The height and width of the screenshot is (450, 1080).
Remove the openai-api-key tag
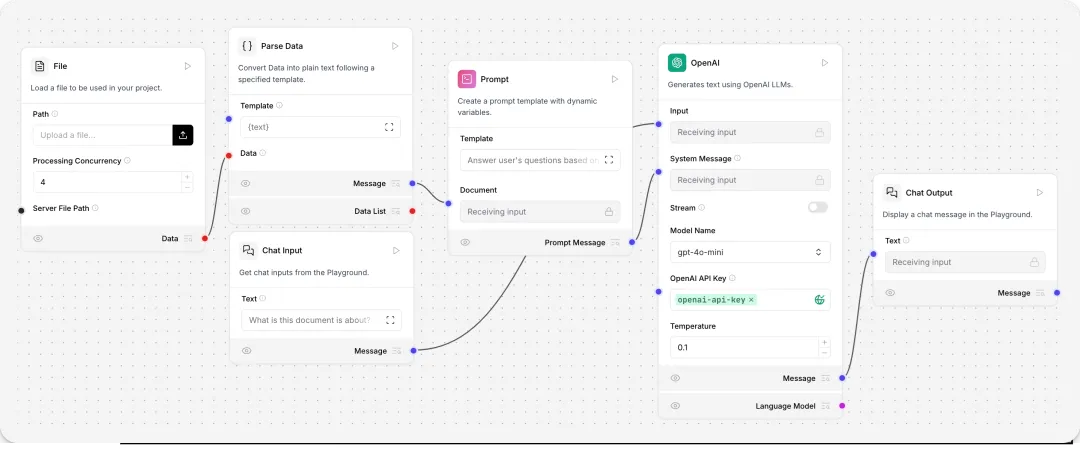pos(751,299)
